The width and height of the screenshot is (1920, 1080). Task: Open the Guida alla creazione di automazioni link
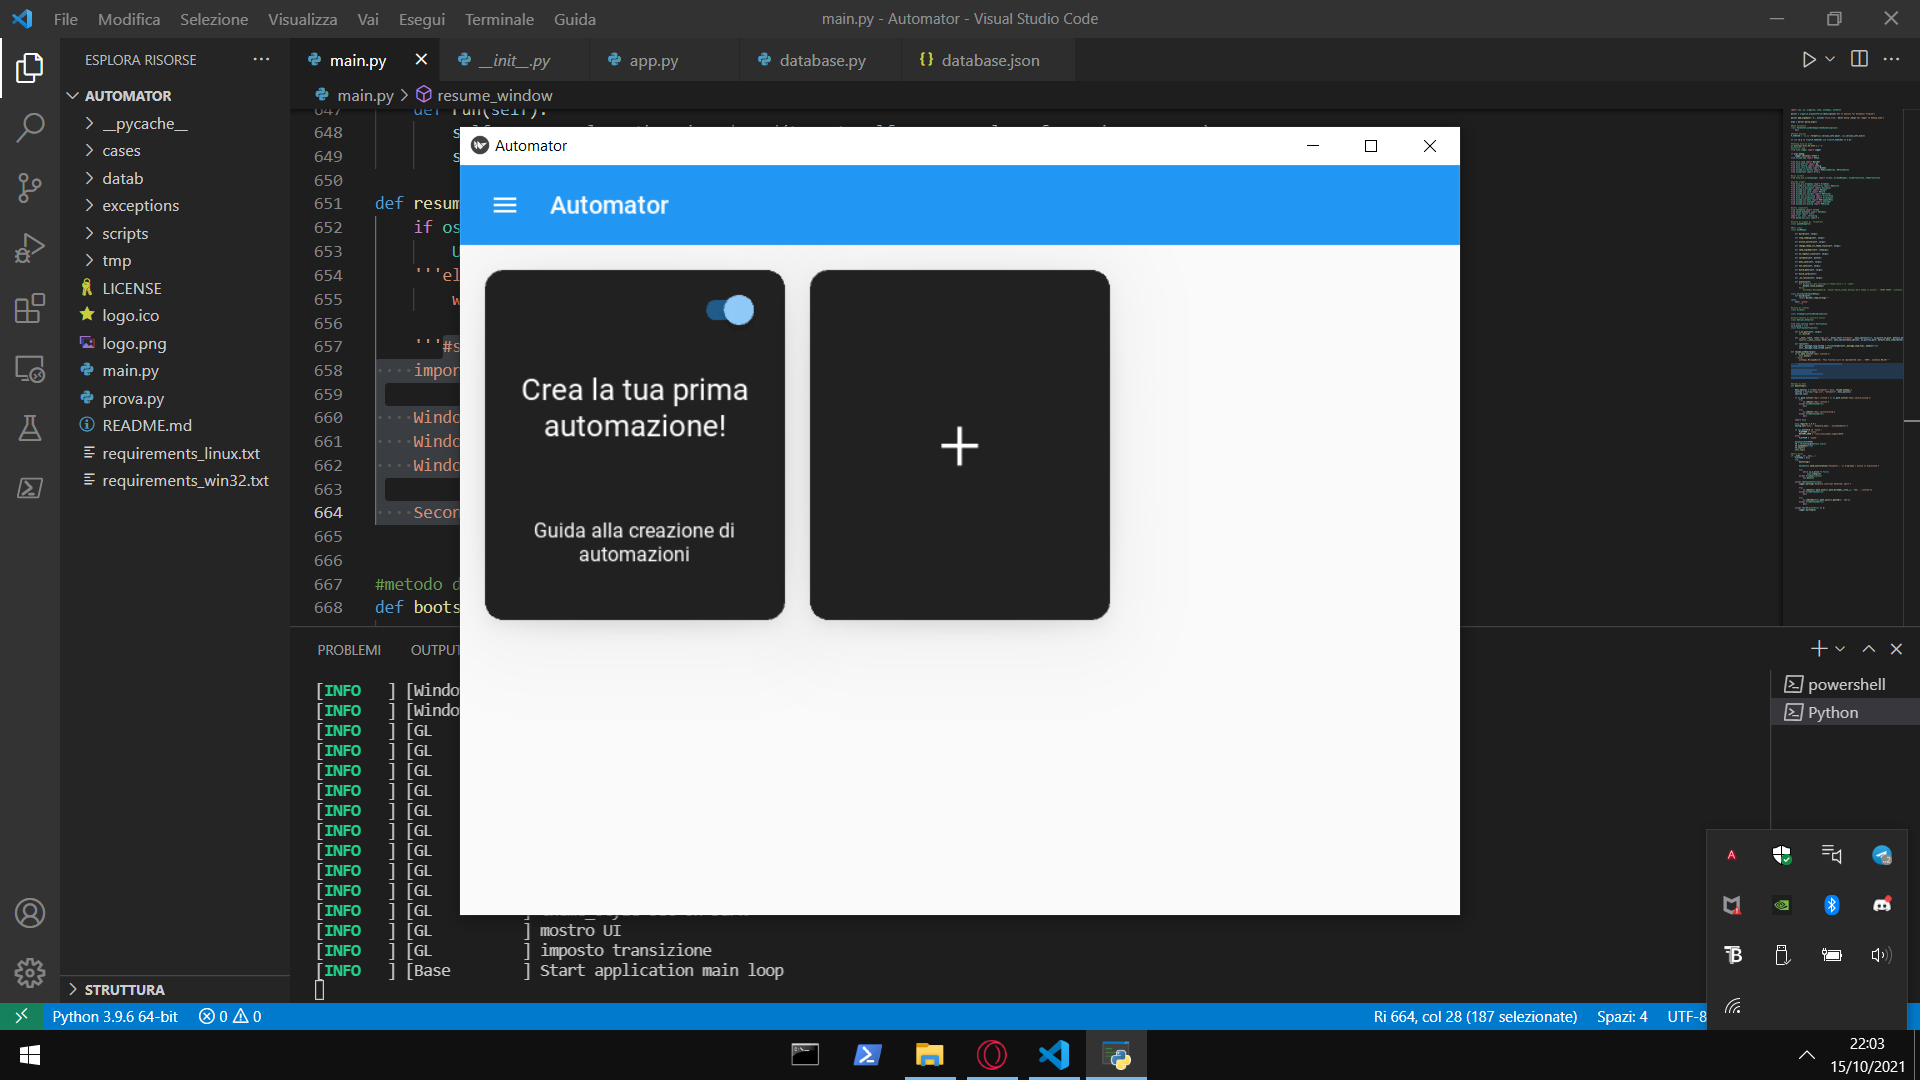tap(634, 541)
